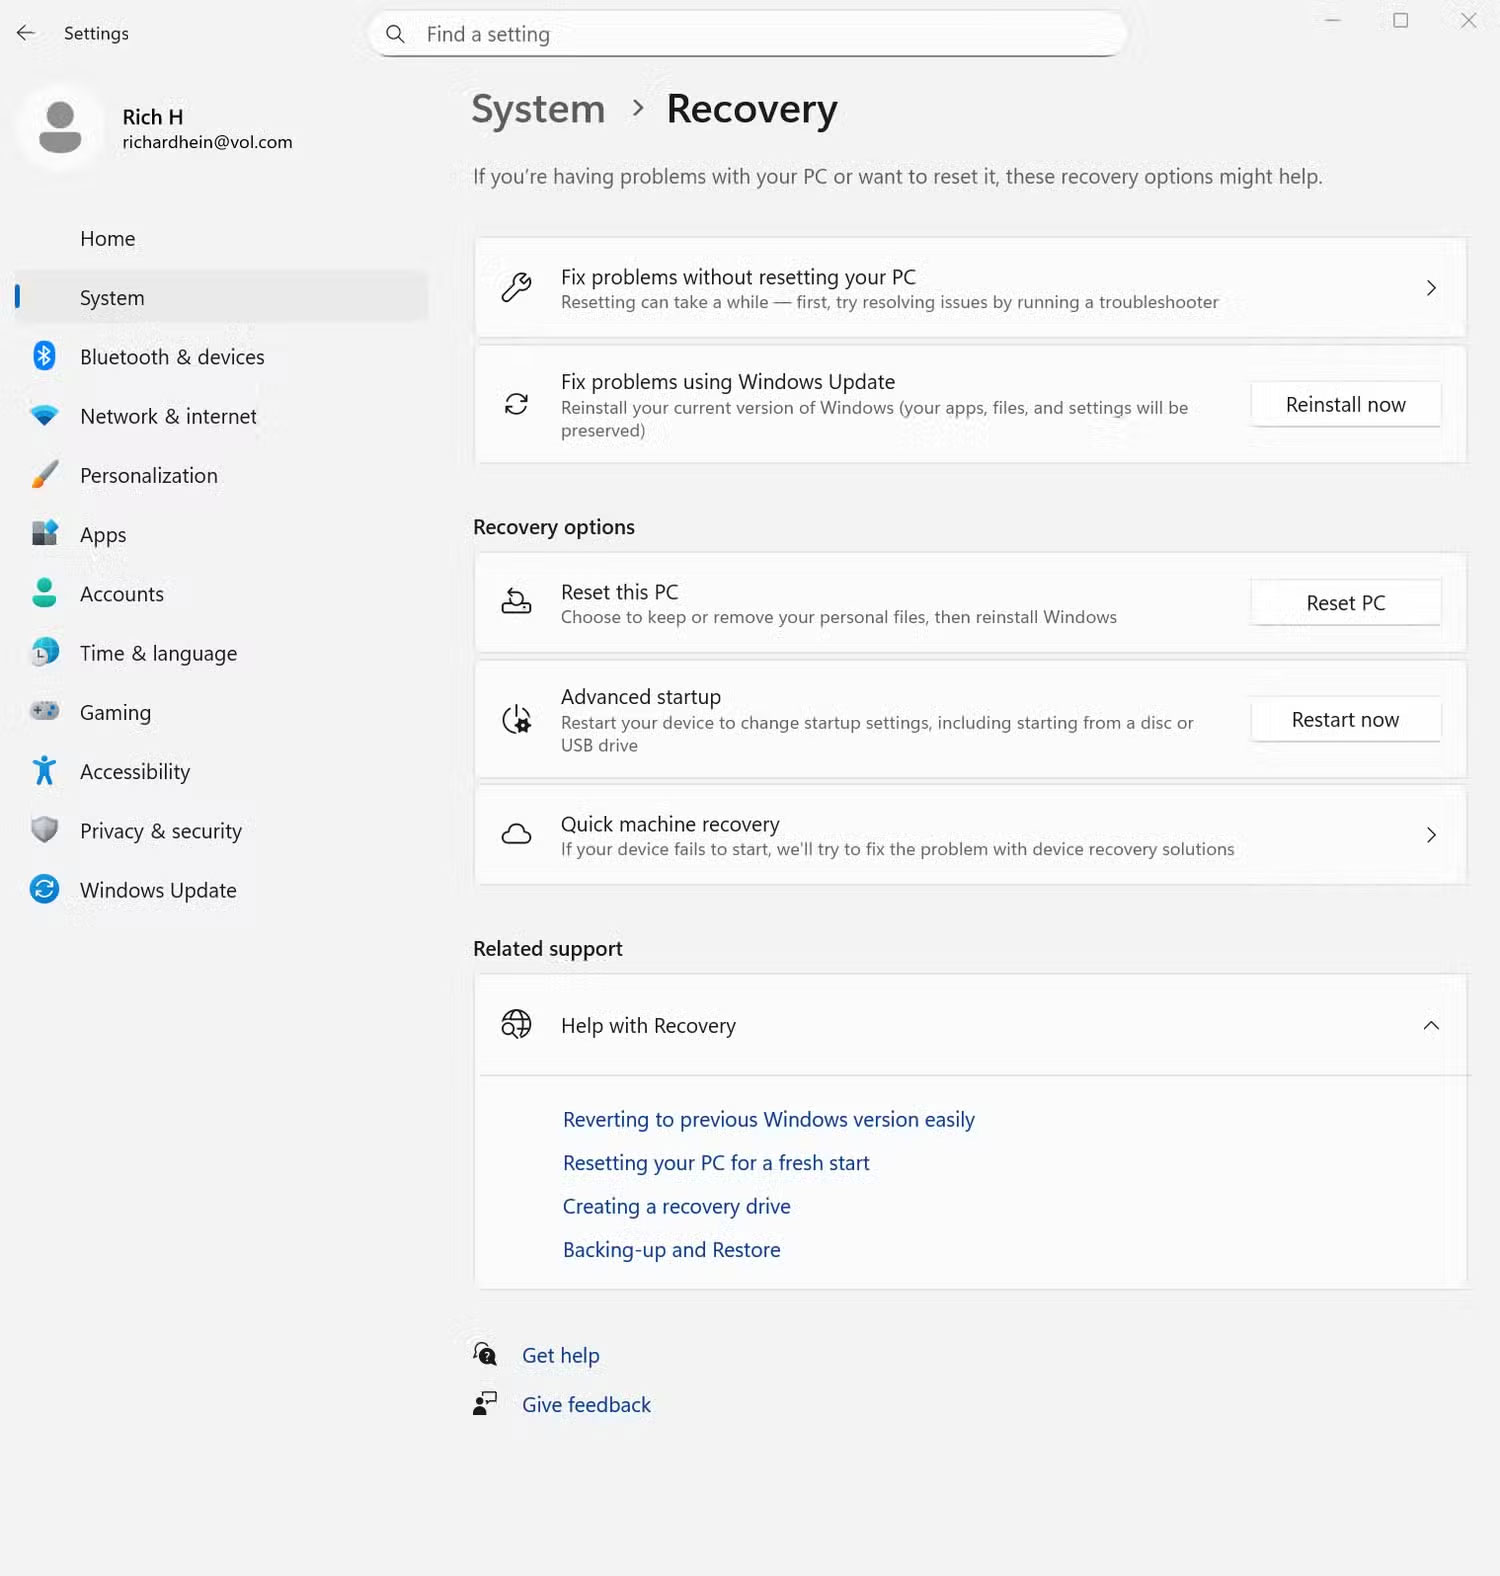This screenshot has height=1576, width=1500.
Task: Click the Time & language clock icon
Action: [44, 652]
